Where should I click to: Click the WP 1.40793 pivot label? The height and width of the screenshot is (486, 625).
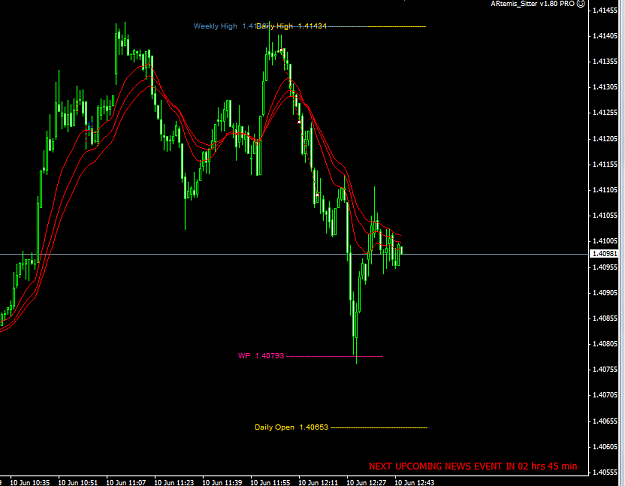click(261, 356)
